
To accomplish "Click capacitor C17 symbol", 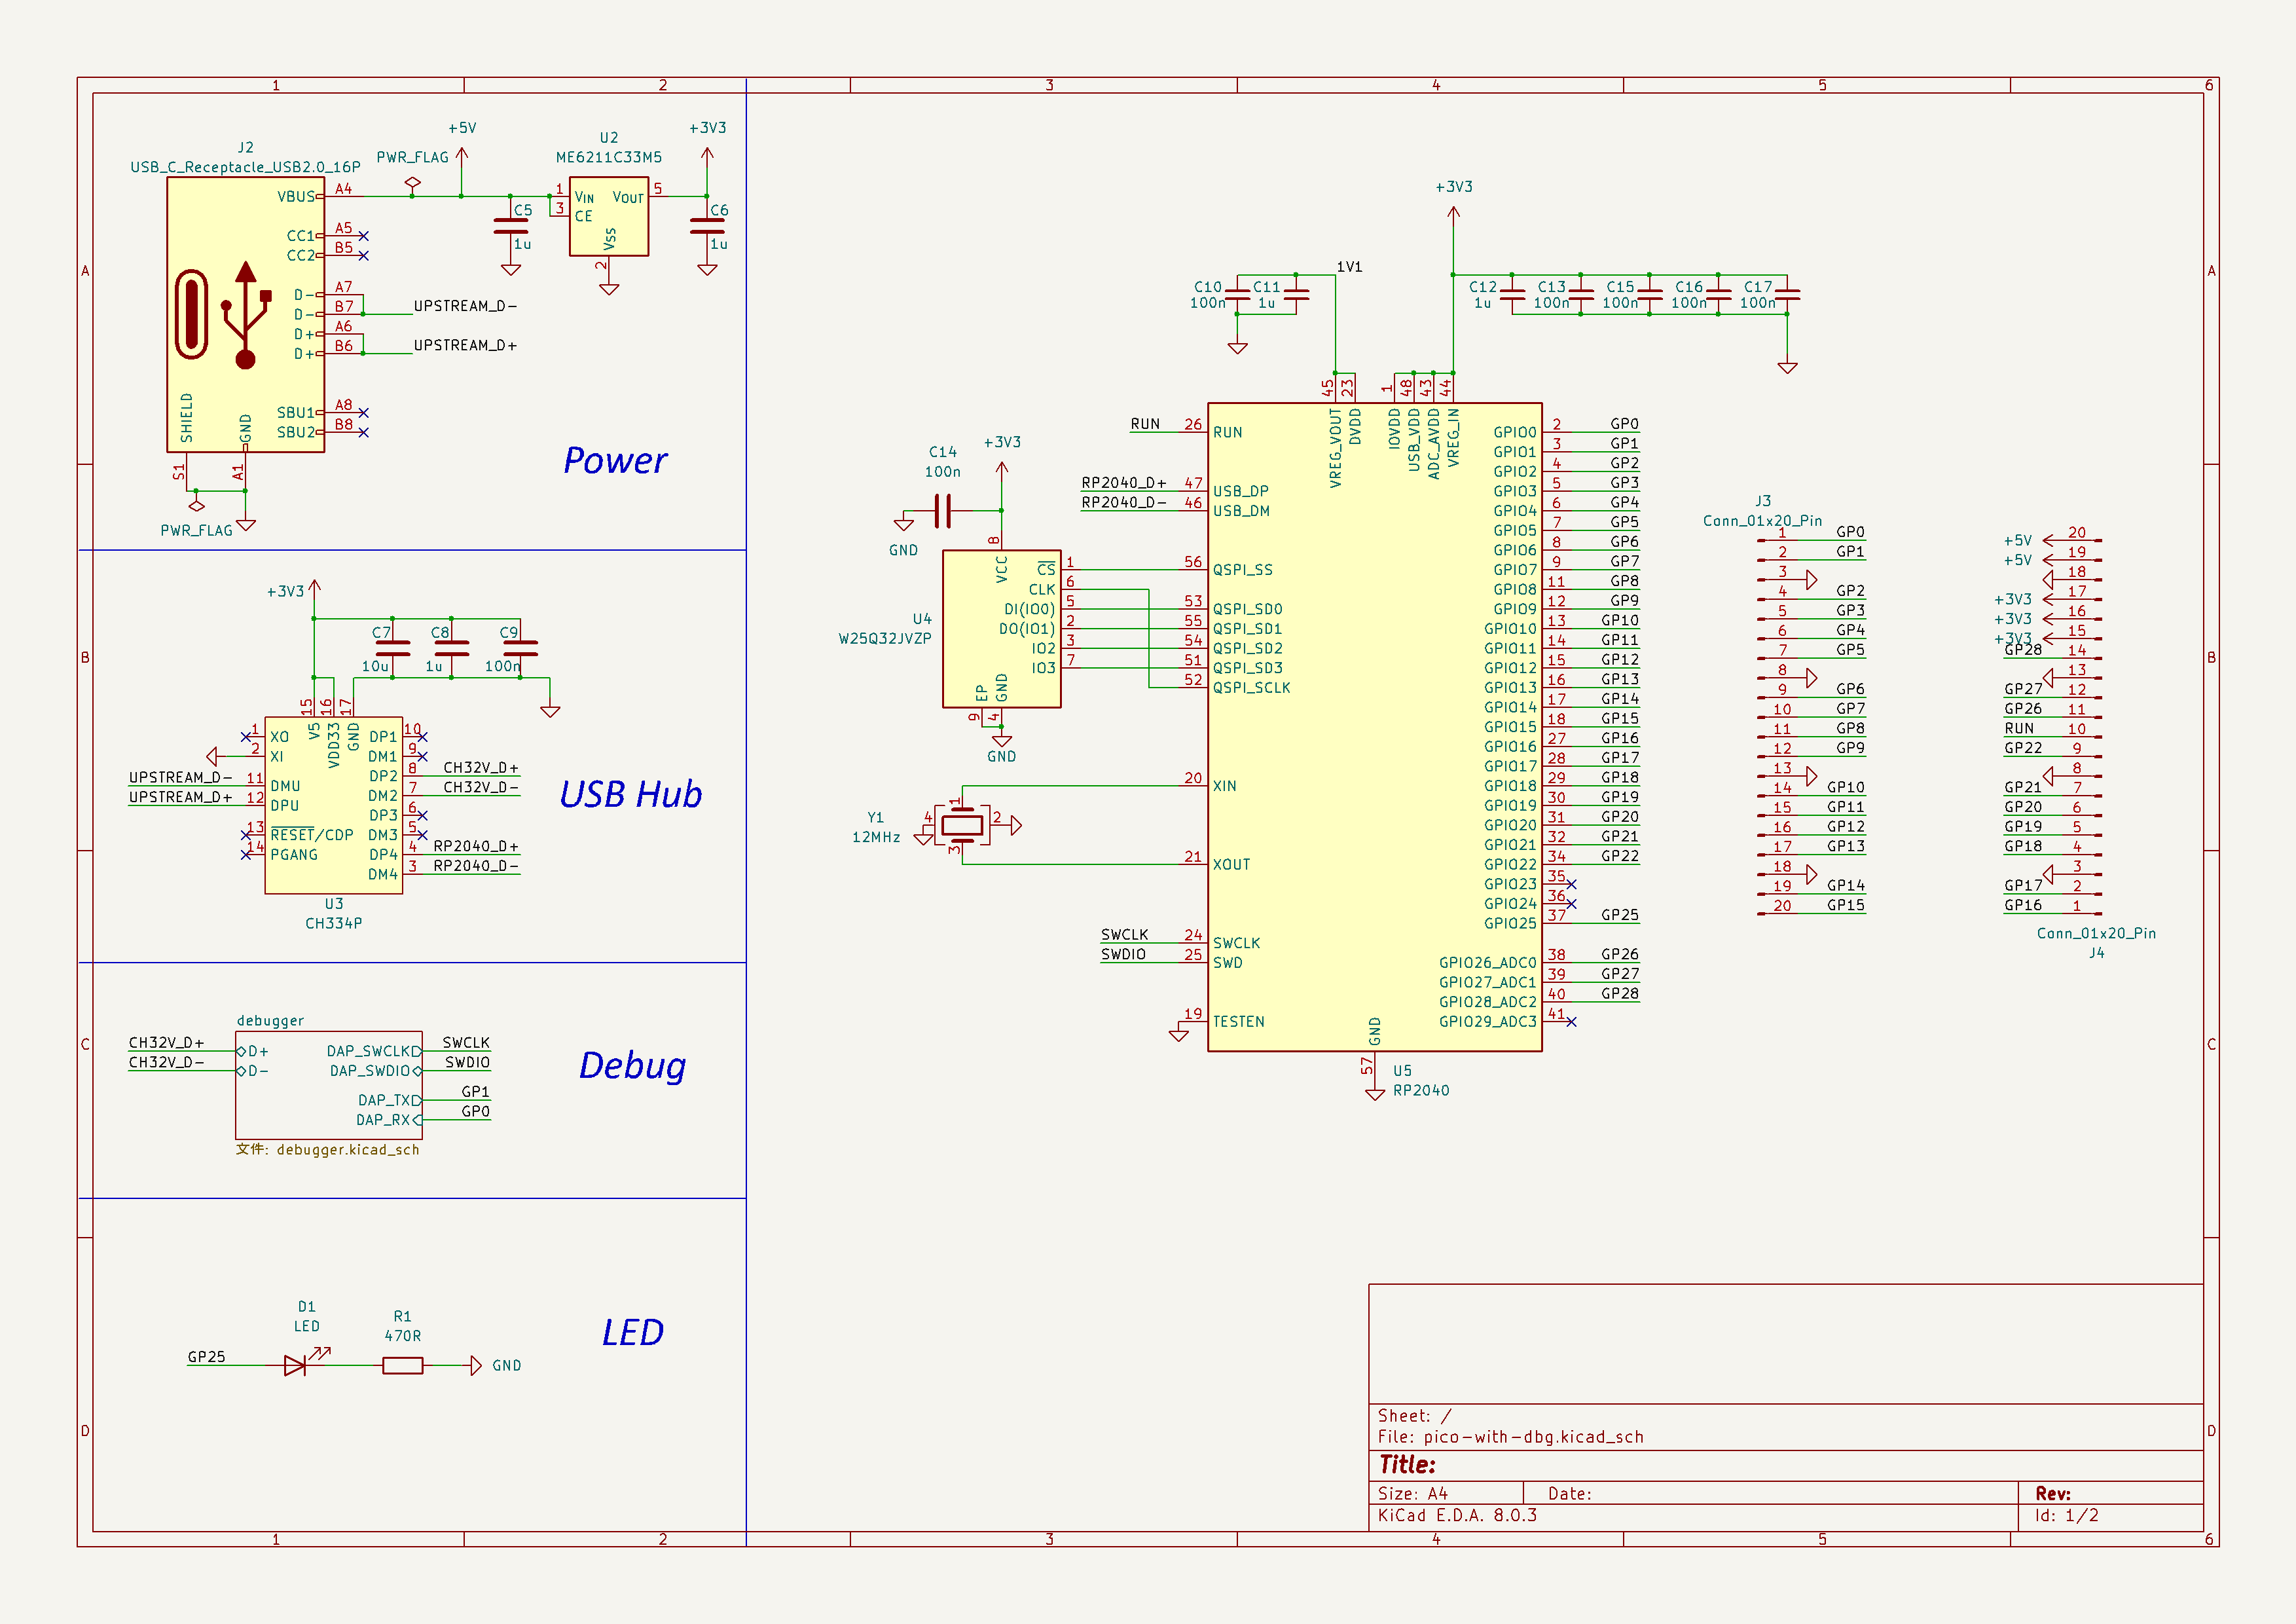I will [x=1787, y=295].
